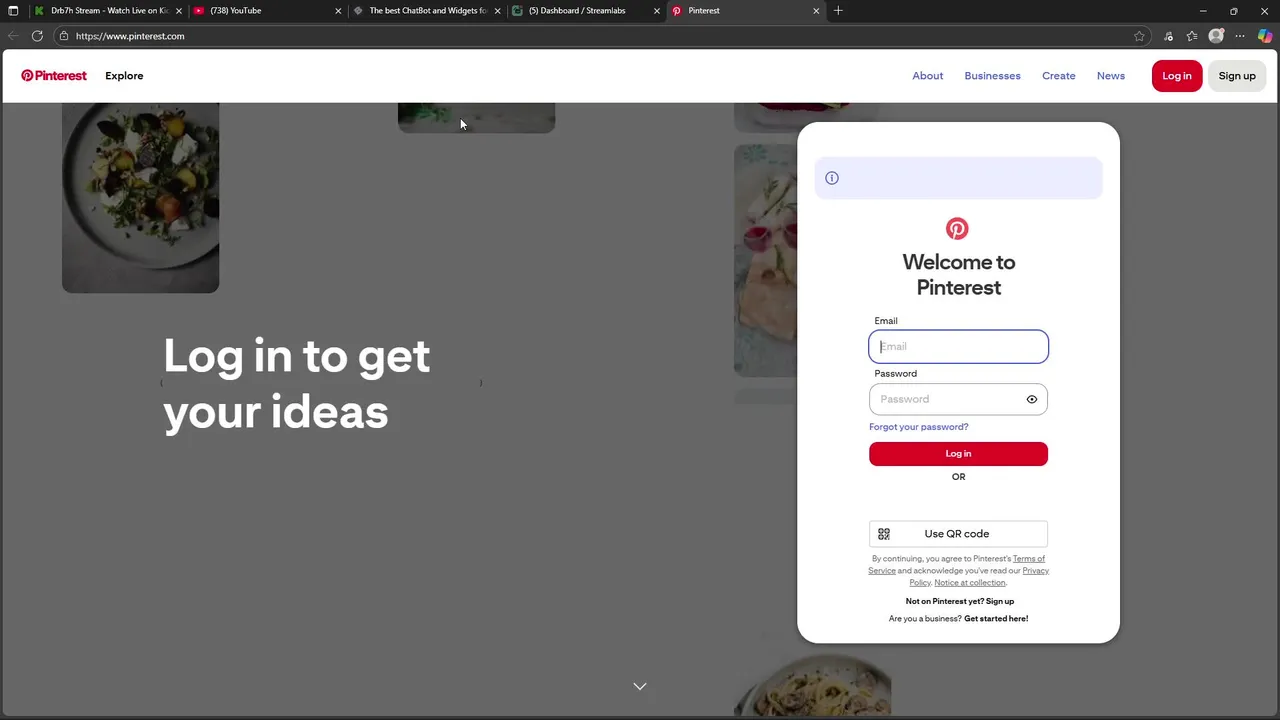Open the News link in the header

pyautogui.click(x=1110, y=76)
